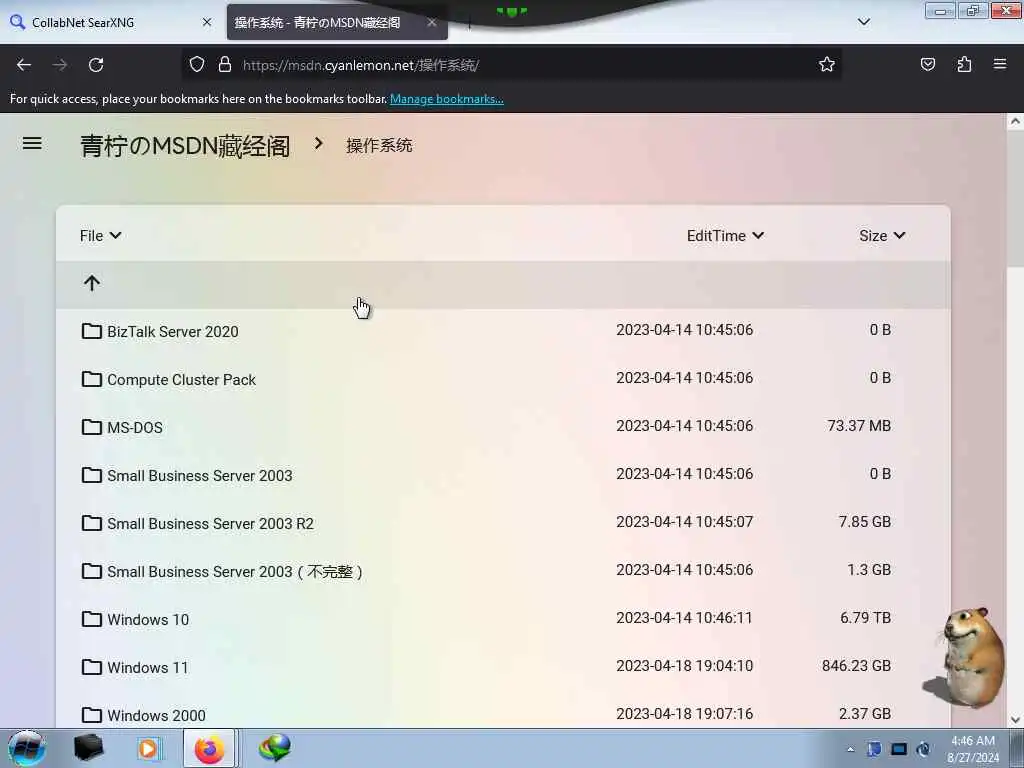Click the 7.85 GB size value

(865, 522)
